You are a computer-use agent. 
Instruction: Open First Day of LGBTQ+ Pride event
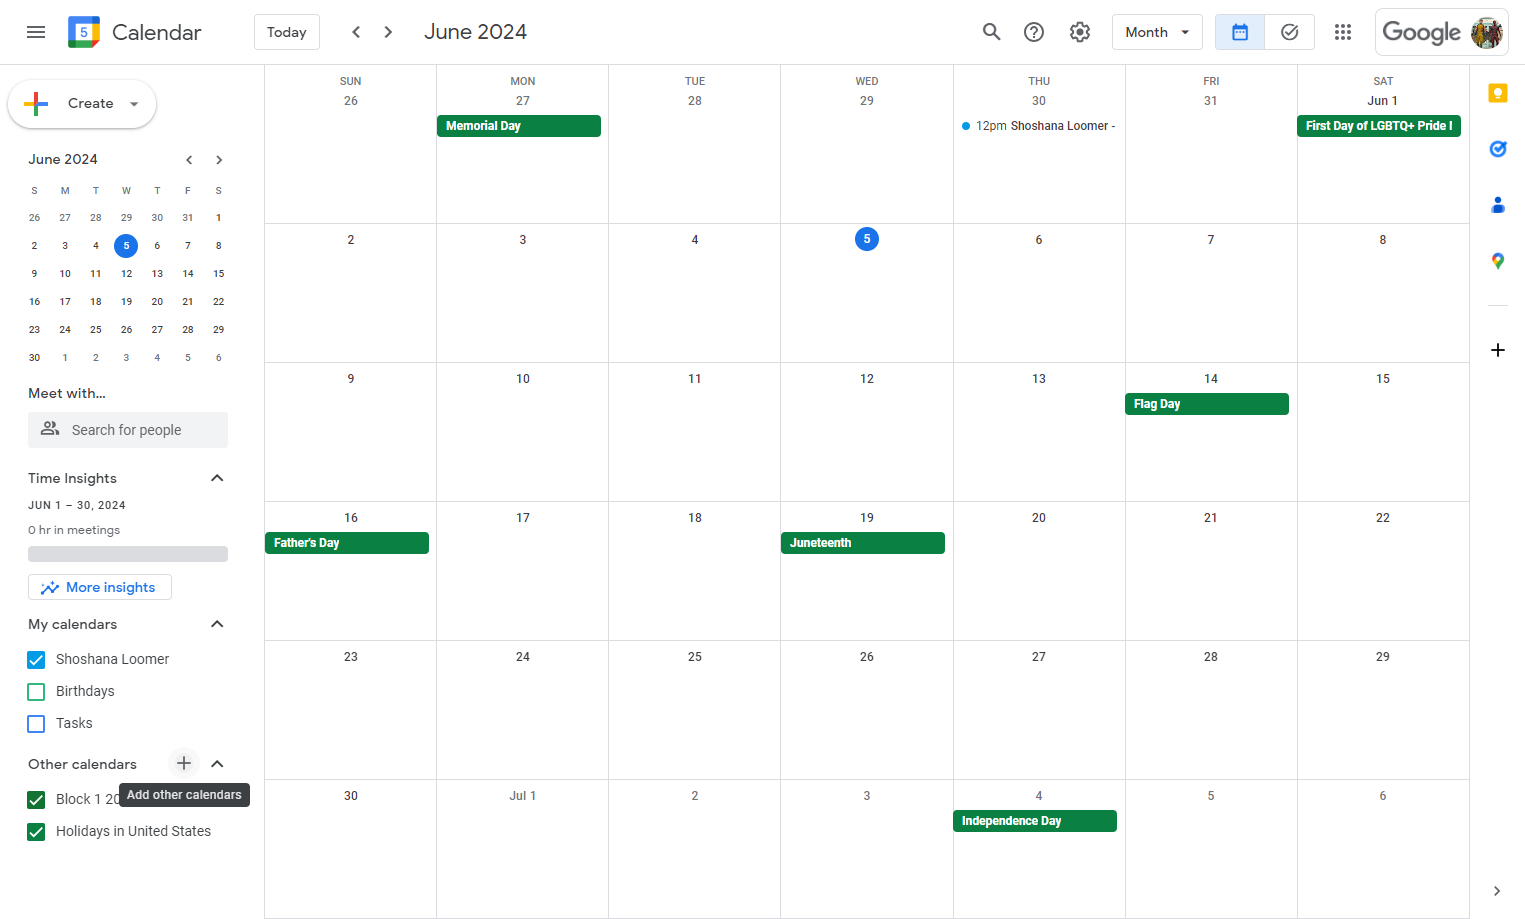[1379, 126]
